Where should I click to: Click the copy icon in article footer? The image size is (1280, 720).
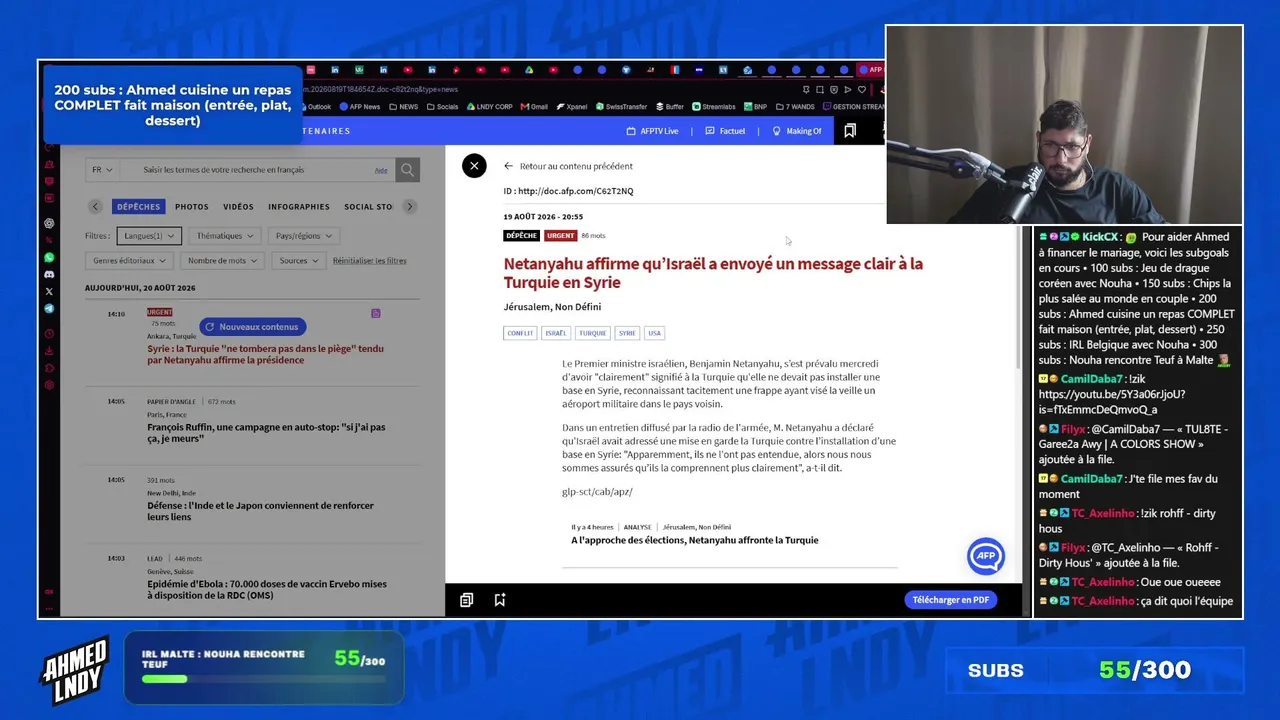(x=466, y=600)
